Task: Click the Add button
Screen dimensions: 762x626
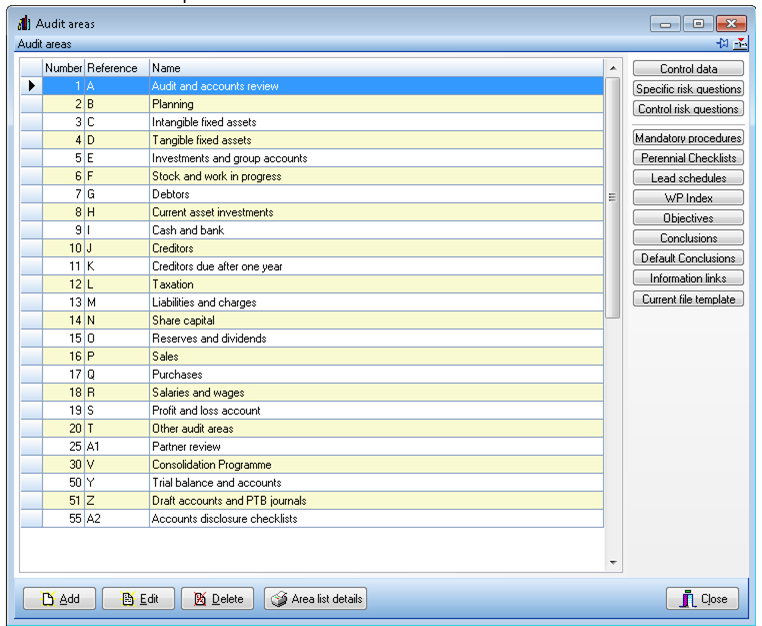Action: coord(59,598)
